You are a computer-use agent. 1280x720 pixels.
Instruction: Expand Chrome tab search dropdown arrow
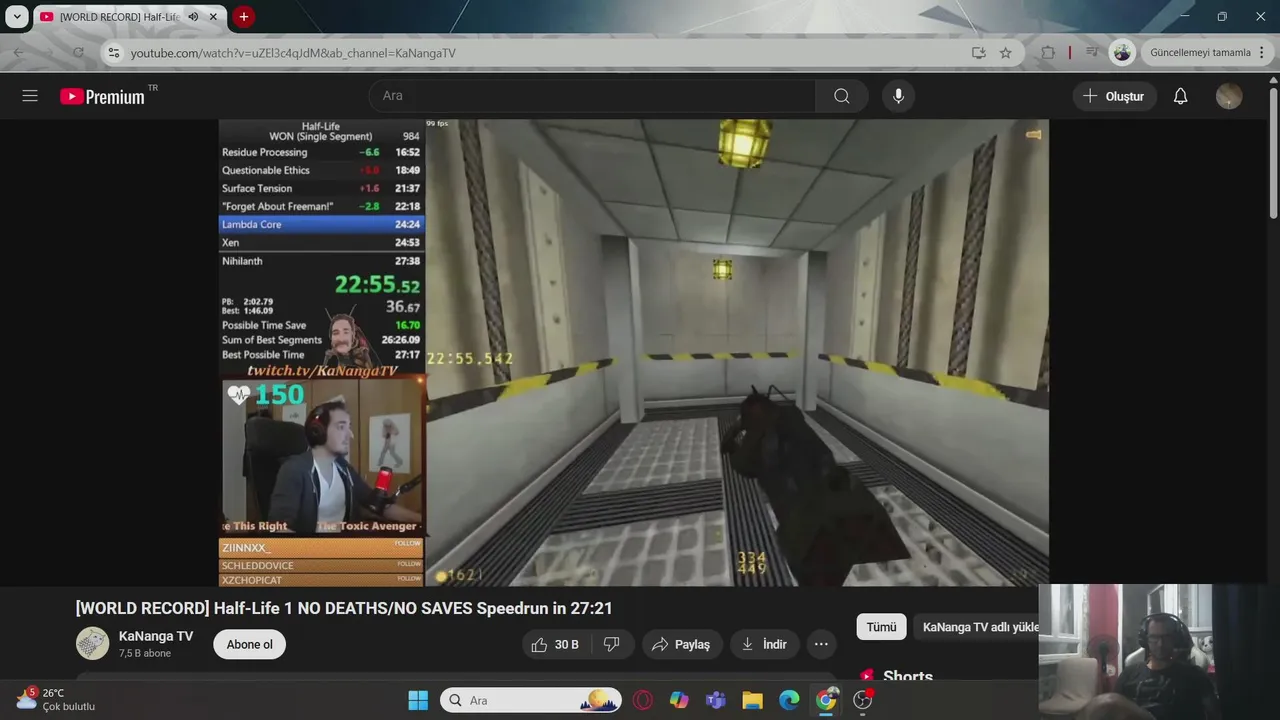click(17, 17)
